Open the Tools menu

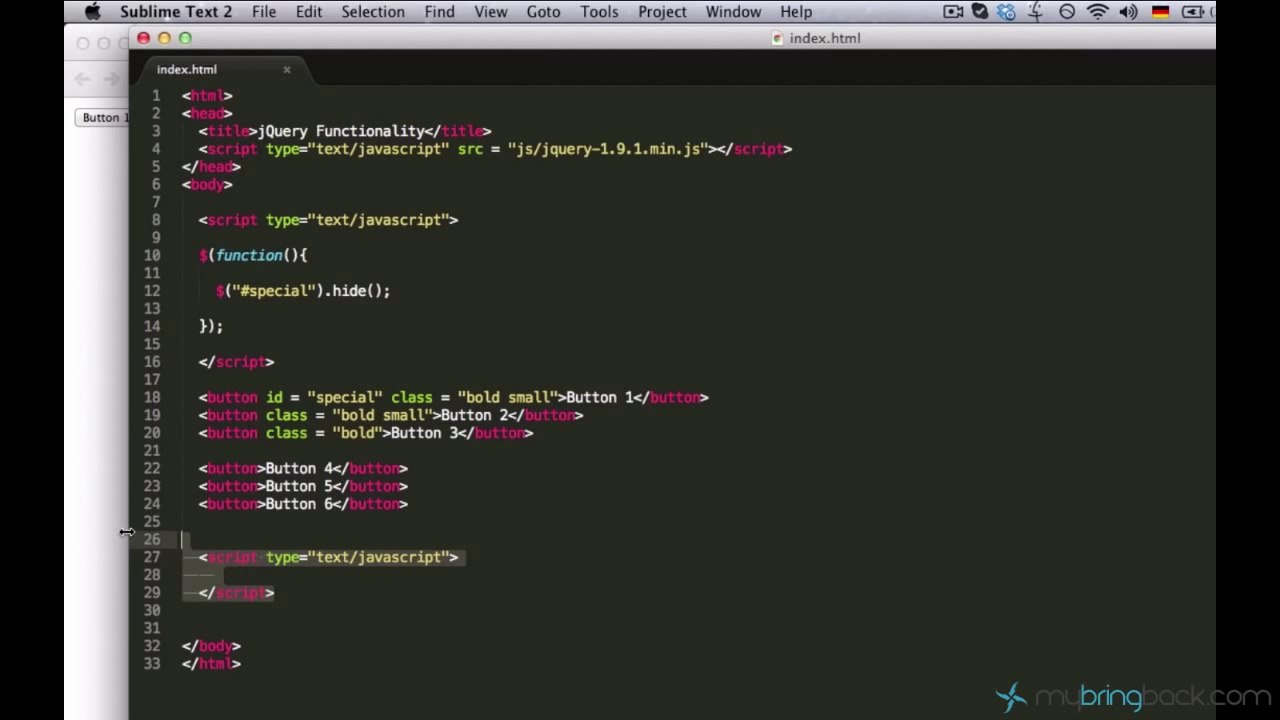(x=599, y=12)
